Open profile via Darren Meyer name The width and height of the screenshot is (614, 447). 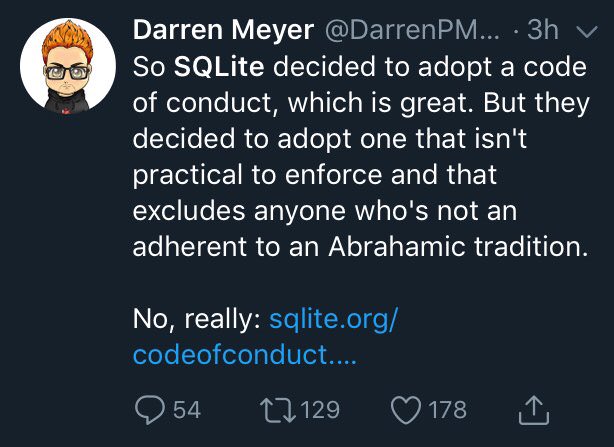point(223,30)
